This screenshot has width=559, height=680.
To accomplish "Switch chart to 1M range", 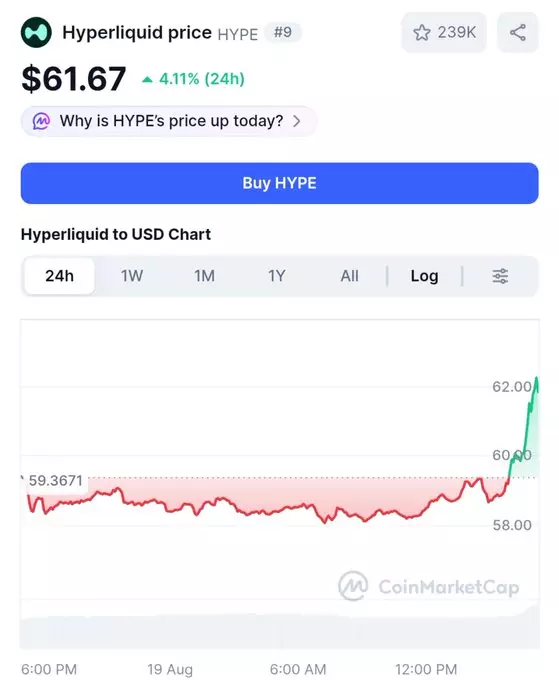I will 204,276.
